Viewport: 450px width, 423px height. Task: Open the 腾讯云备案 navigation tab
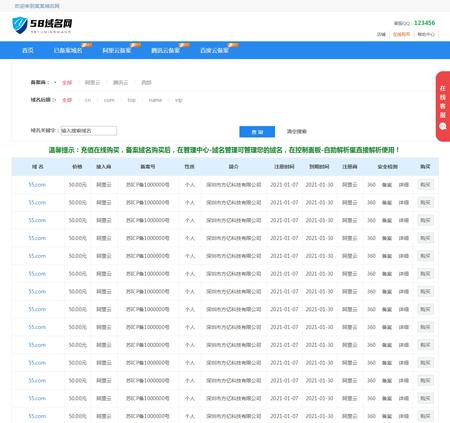coord(165,50)
